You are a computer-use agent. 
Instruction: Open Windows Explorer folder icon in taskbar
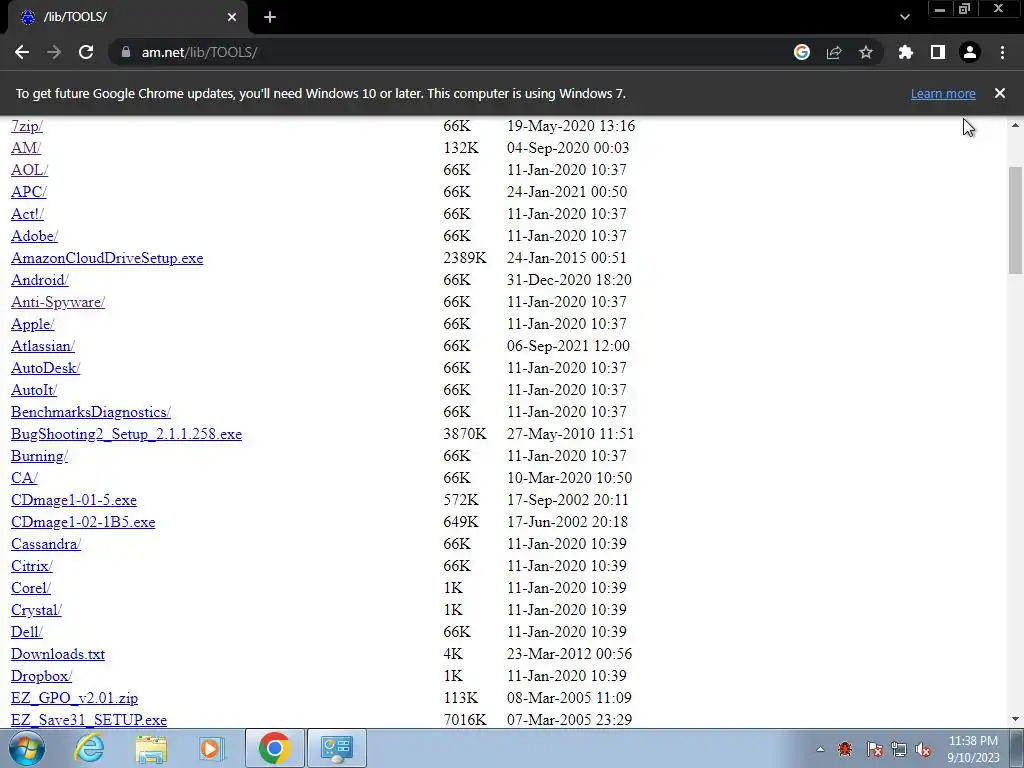coord(151,748)
